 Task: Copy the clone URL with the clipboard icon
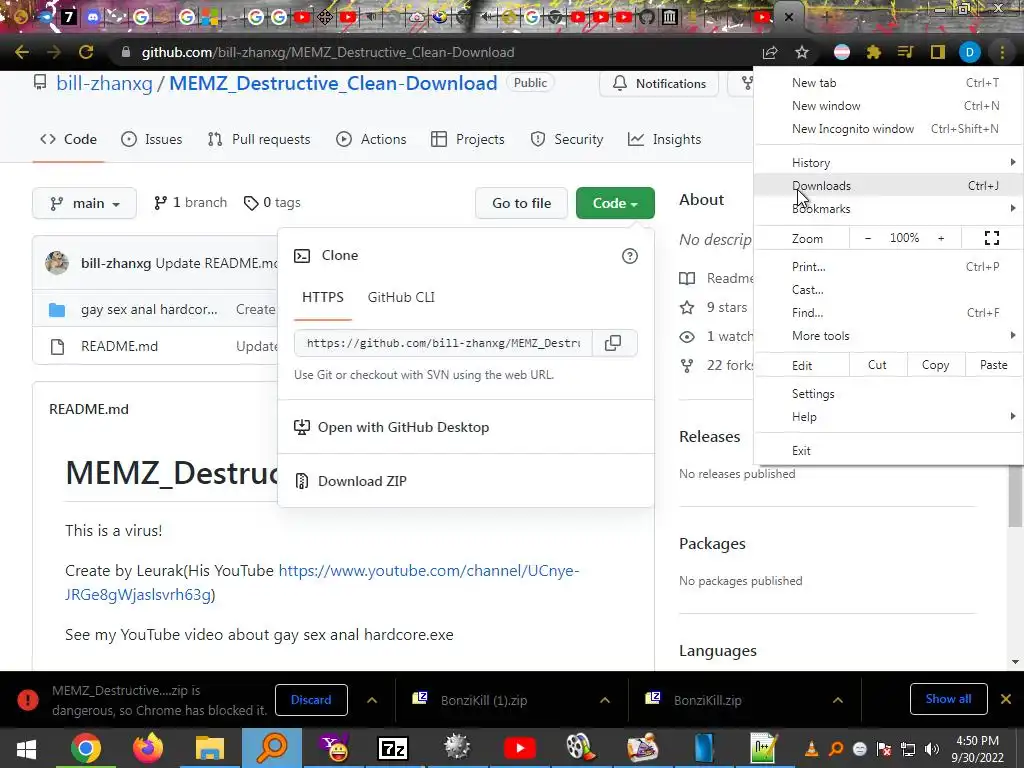tap(613, 343)
